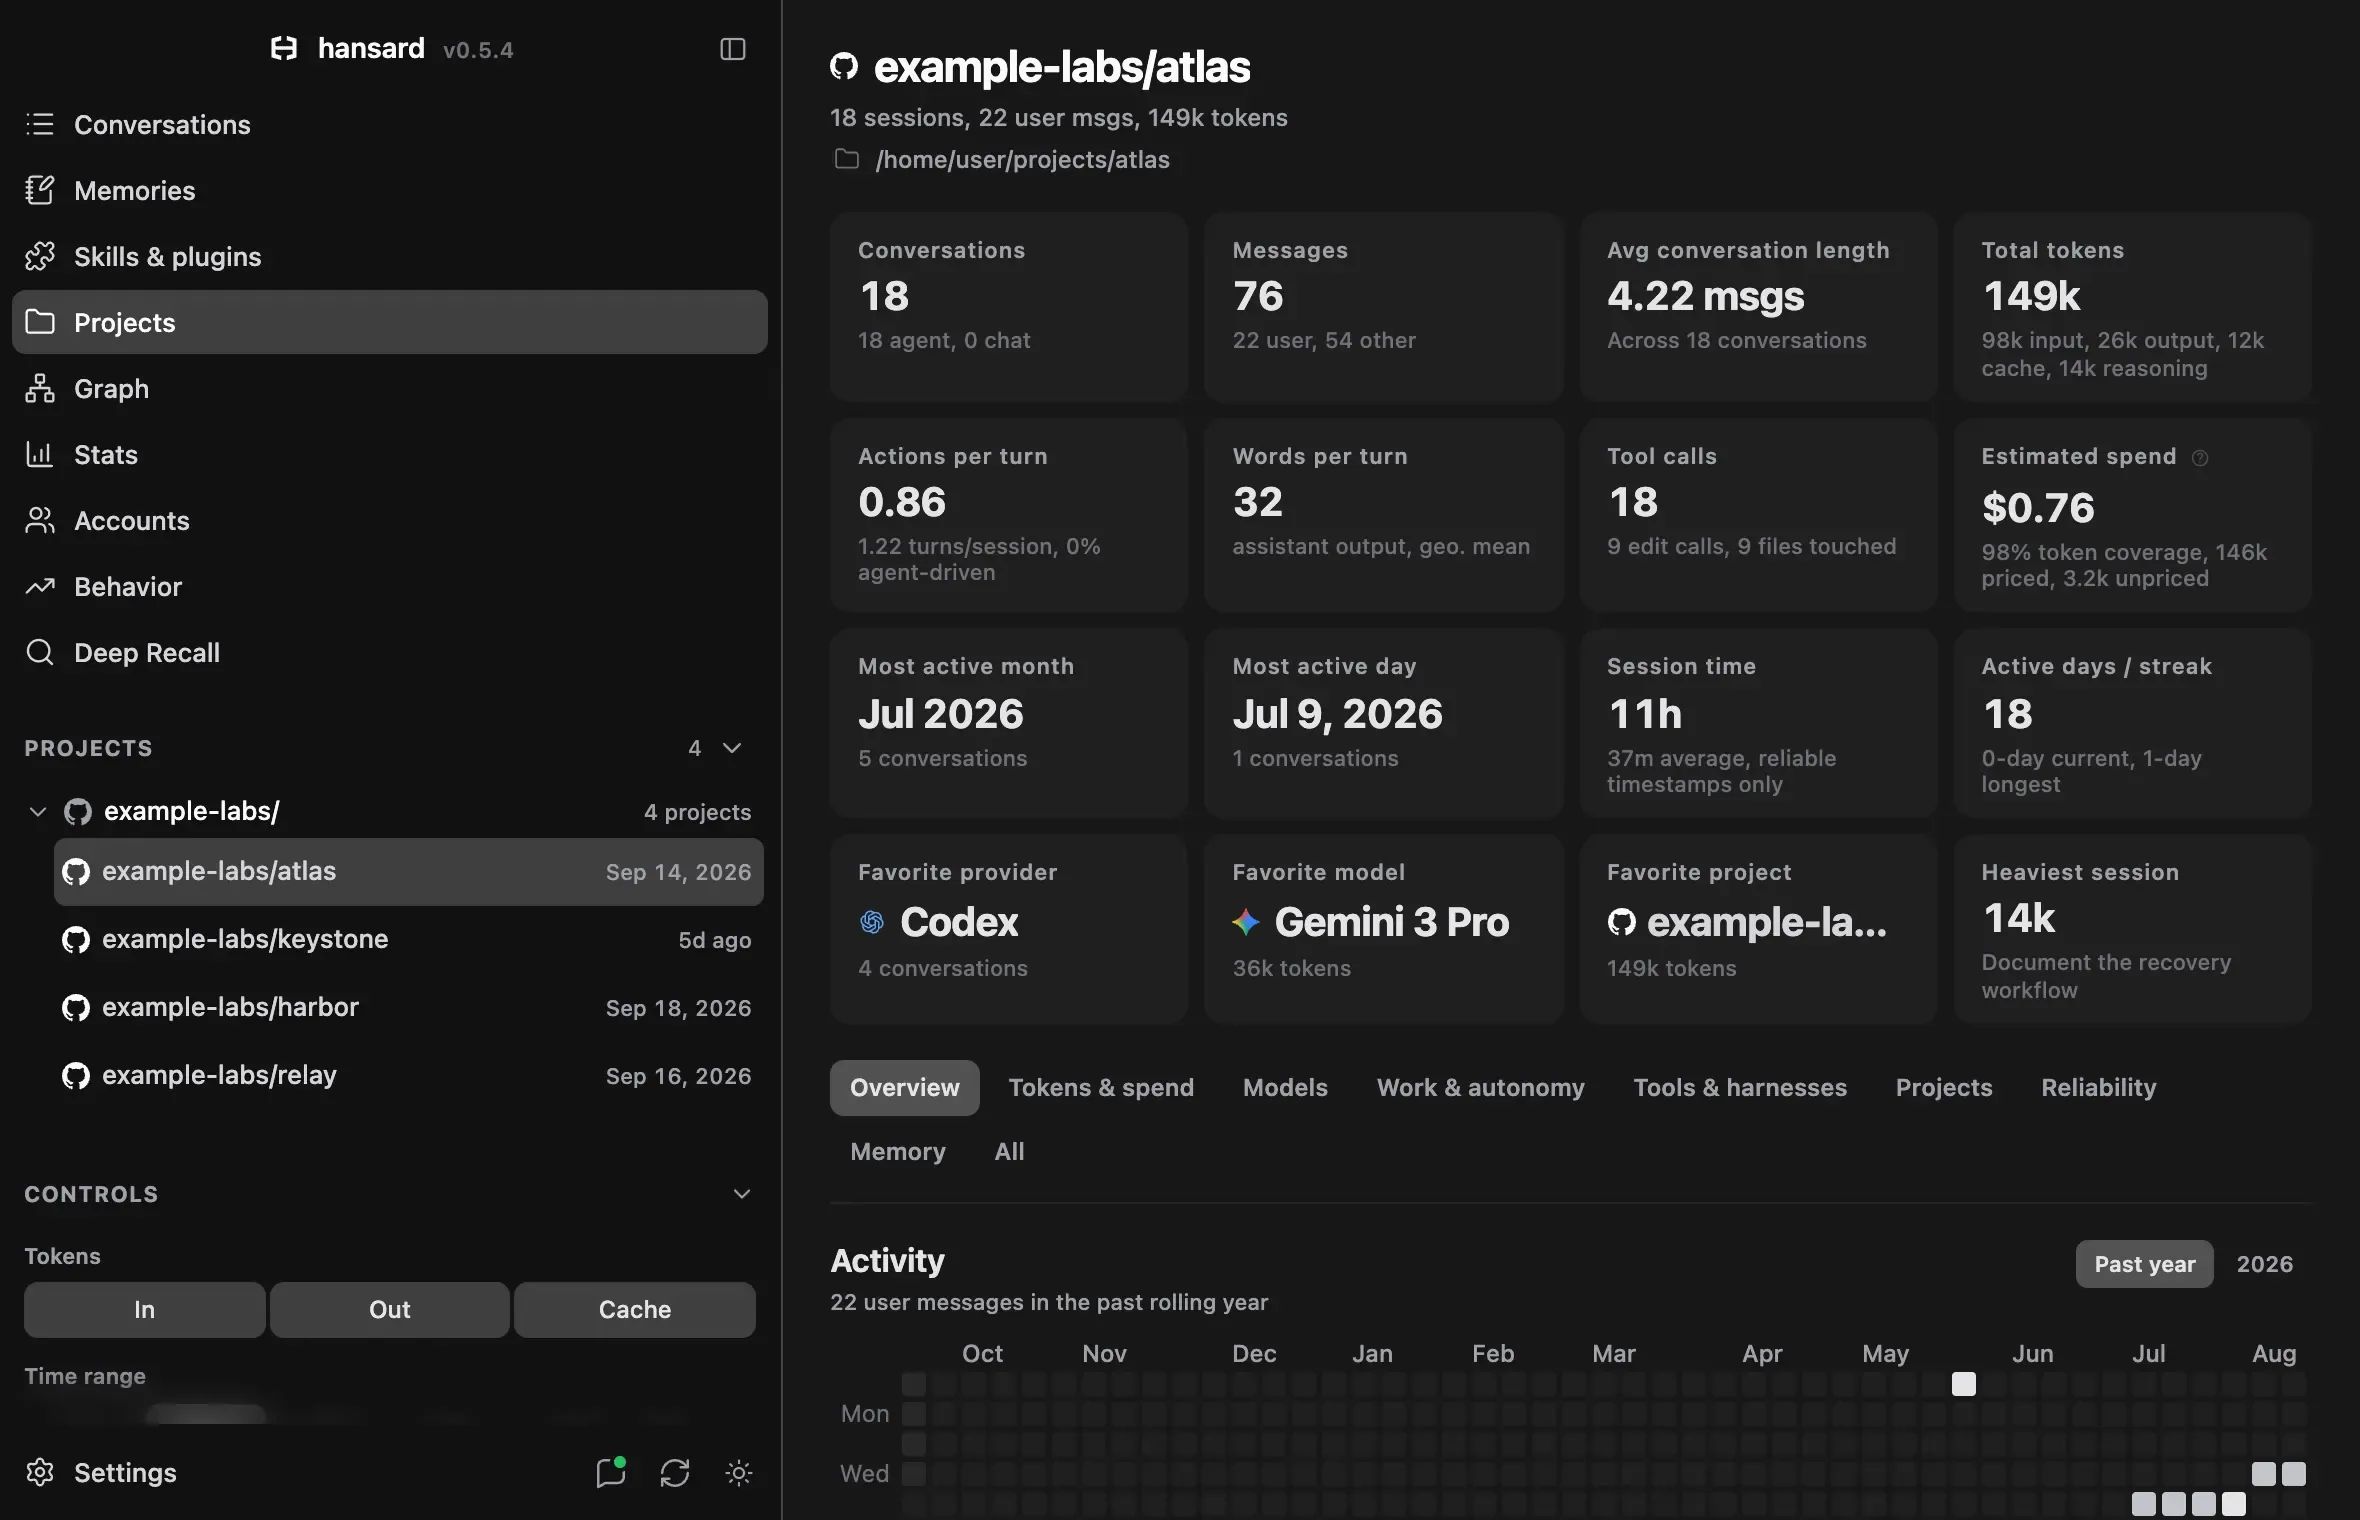
Task: Click the hansard logo icon
Action: [284, 48]
